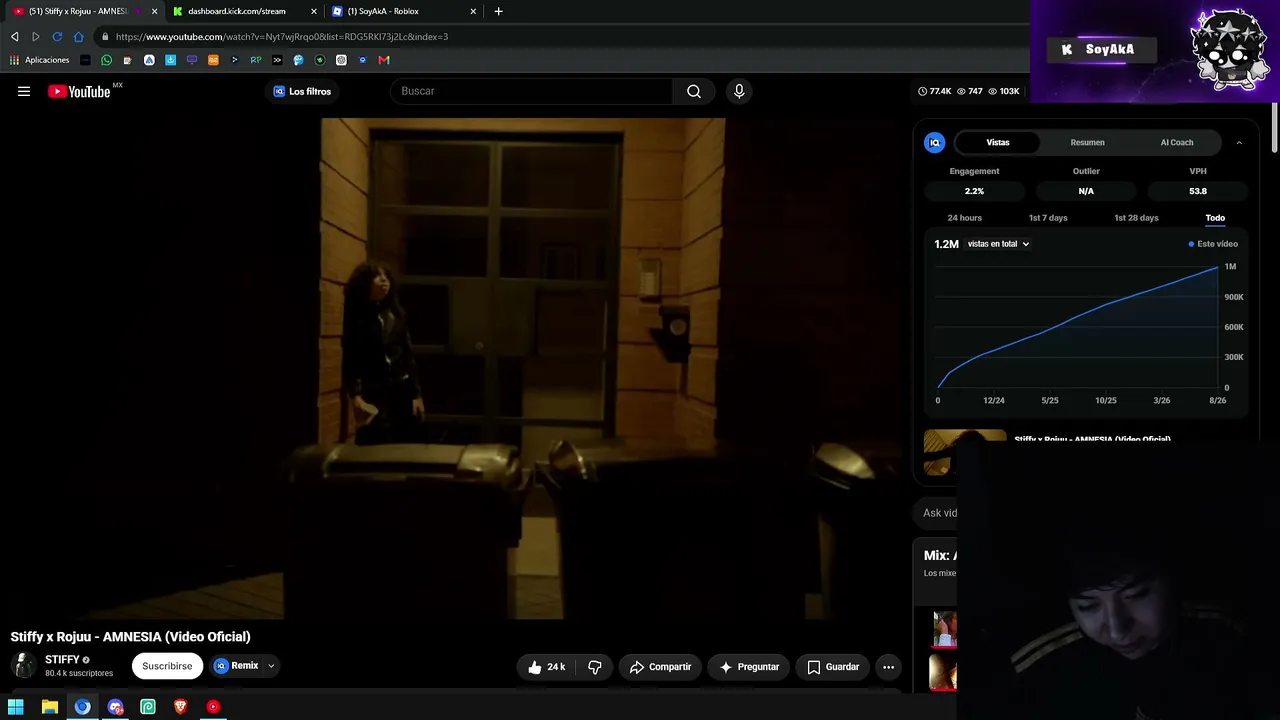
Task: Open the Los filtros button
Action: click(x=302, y=91)
